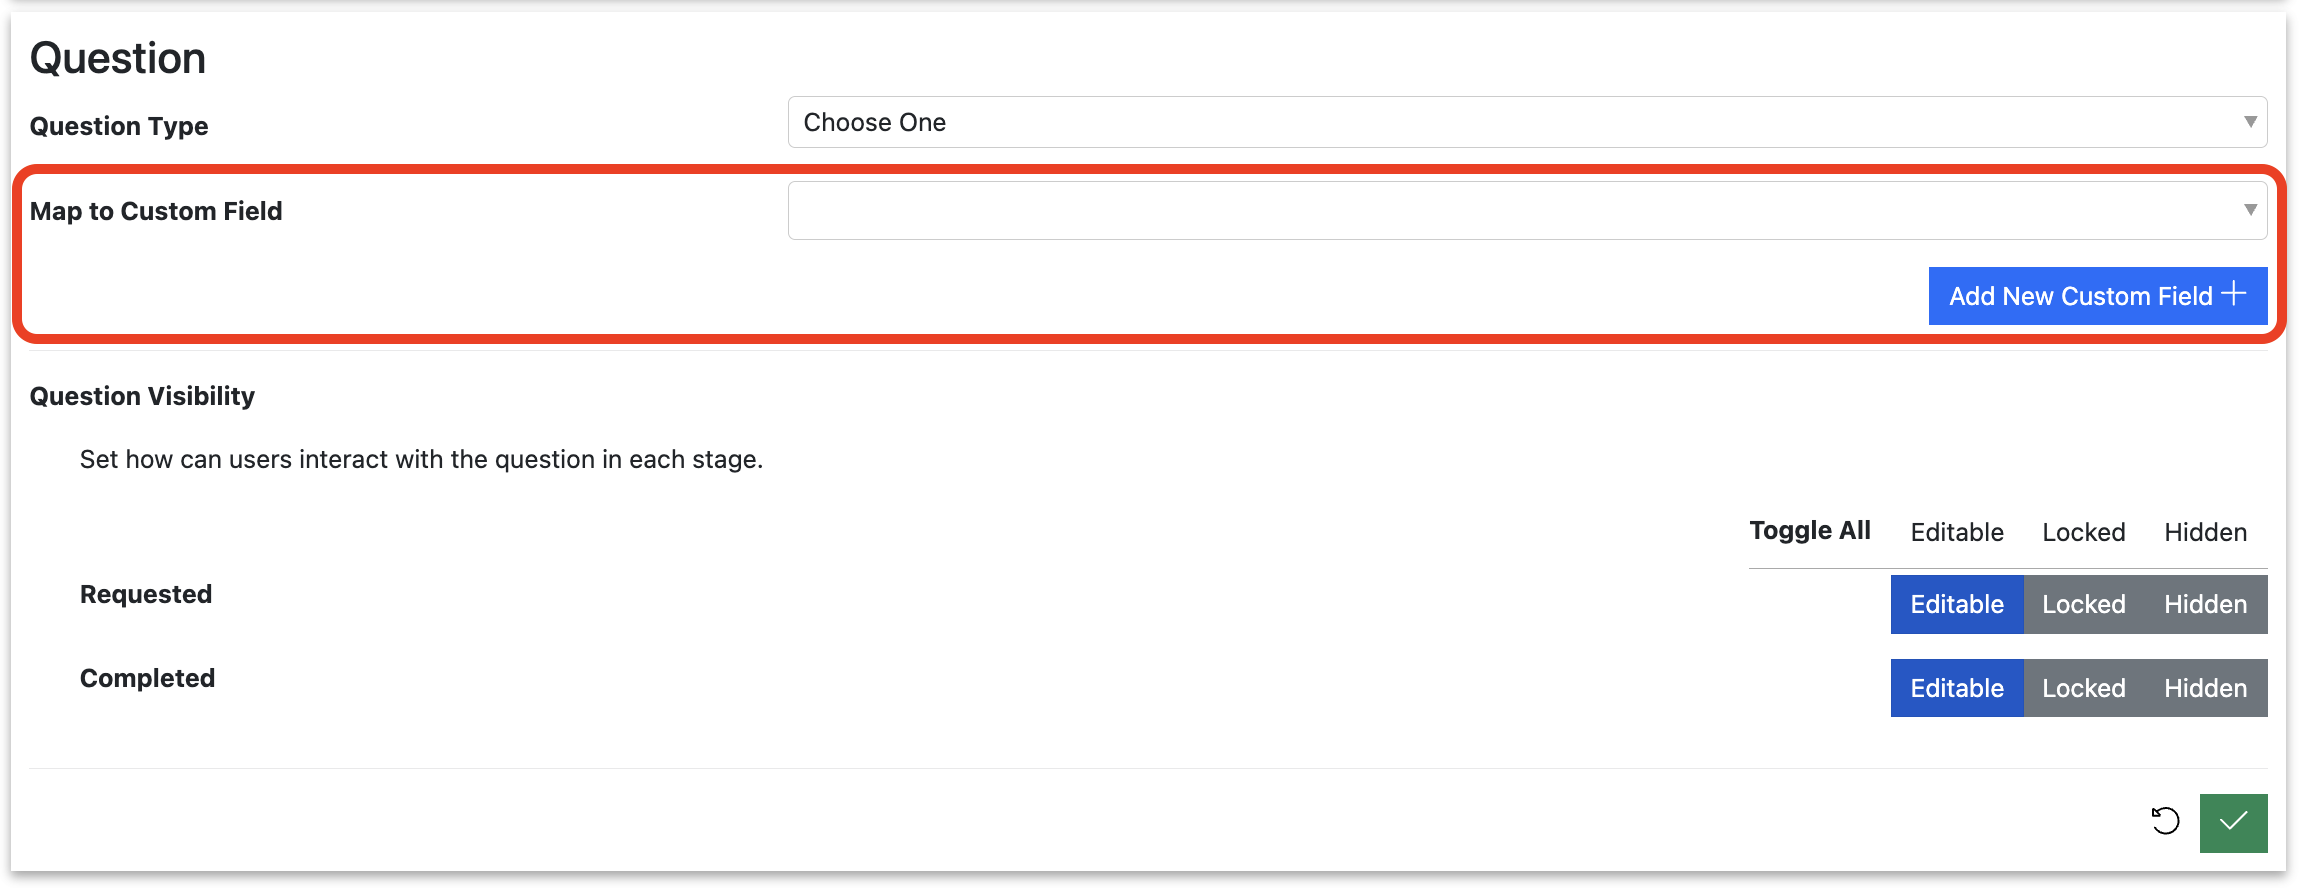Click the Question Visibility label
This screenshot has width=2302, height=888.
142,396
